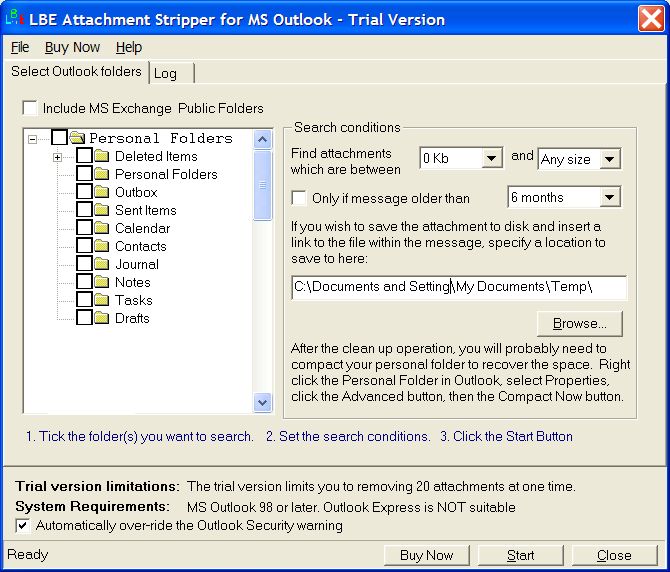Open the 6 months age dropdown

tap(610, 197)
